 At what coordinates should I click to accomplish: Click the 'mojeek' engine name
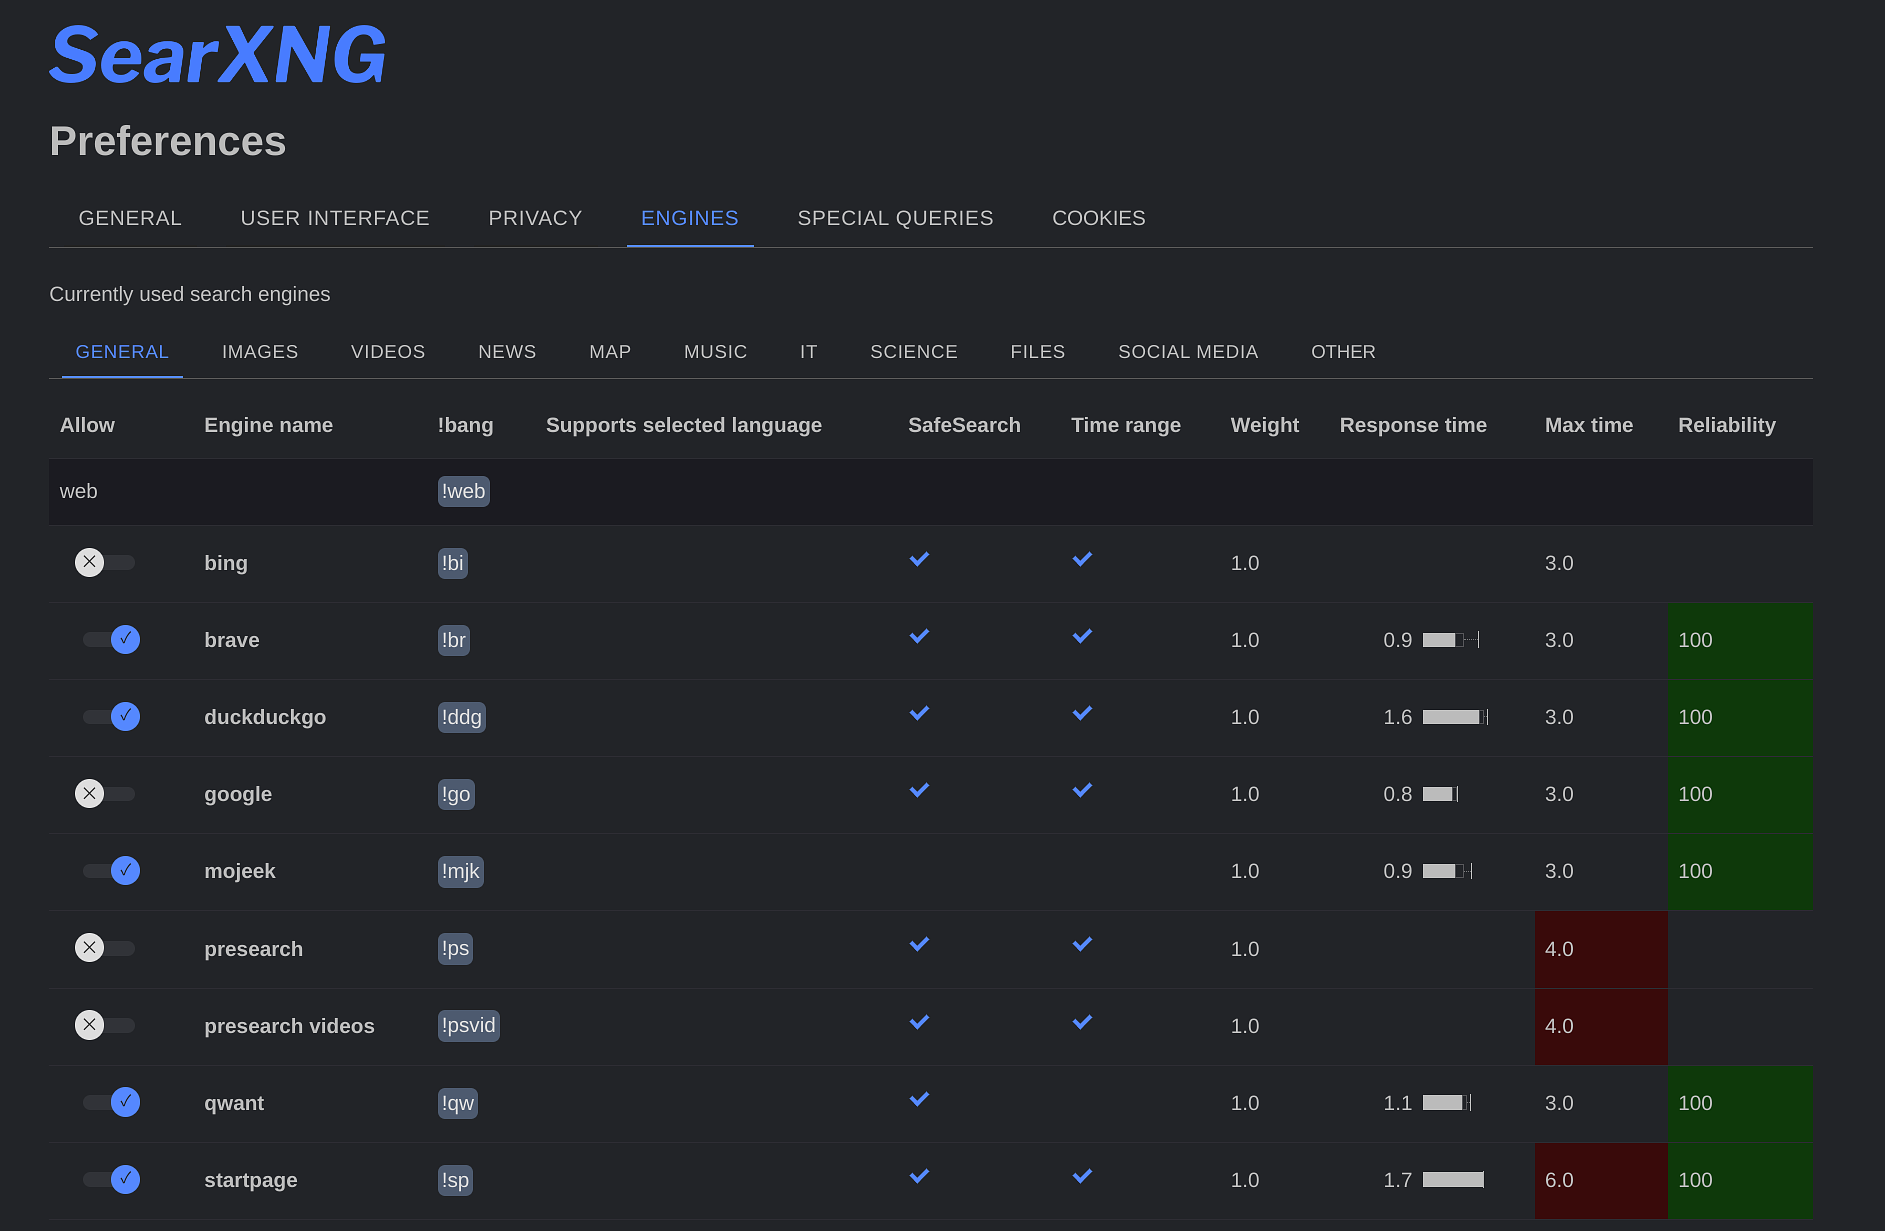[240, 871]
